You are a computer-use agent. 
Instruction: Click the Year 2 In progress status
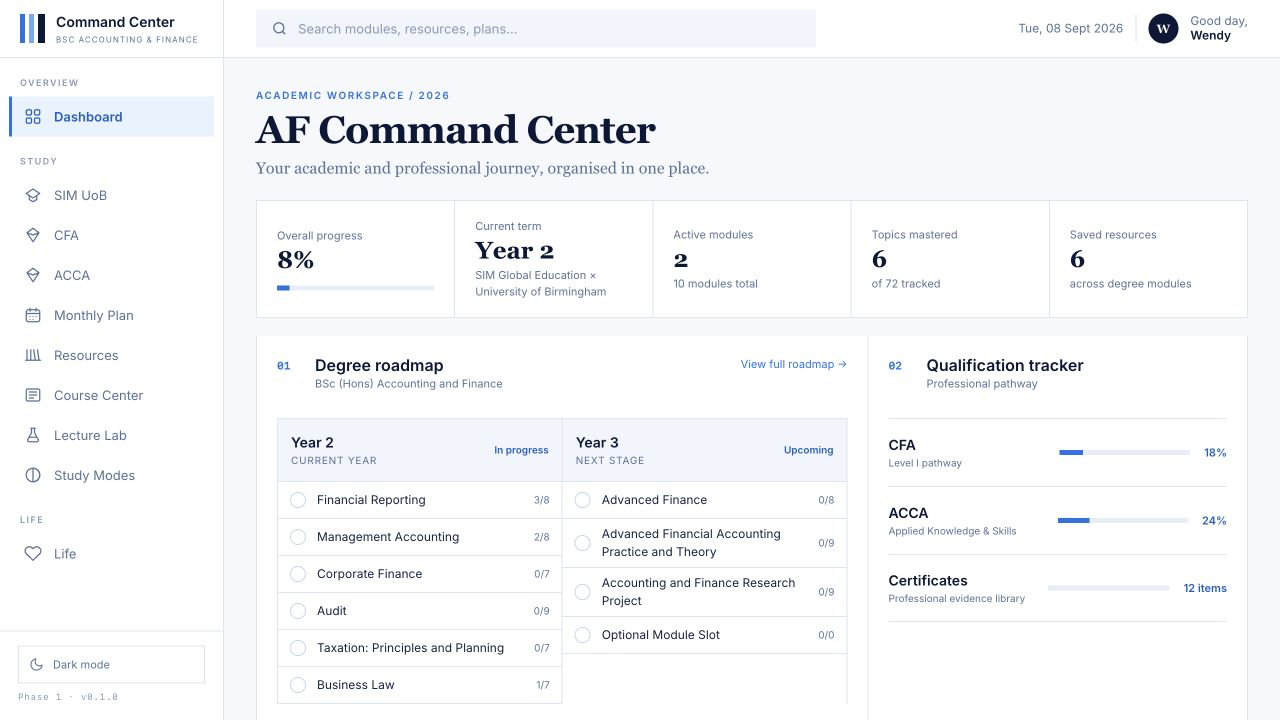[x=521, y=450]
